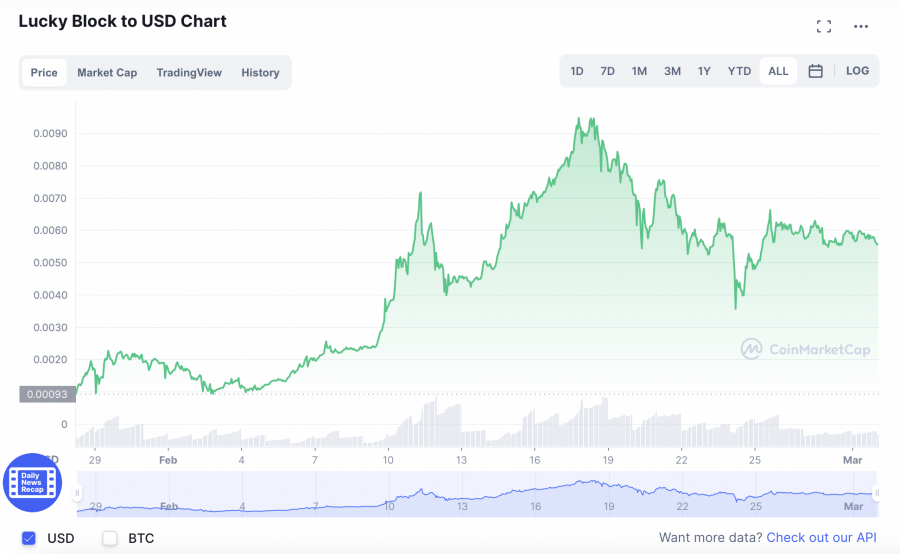Viewport: 900px width, 554px height.
Task: Open the History tab
Action: (x=260, y=72)
